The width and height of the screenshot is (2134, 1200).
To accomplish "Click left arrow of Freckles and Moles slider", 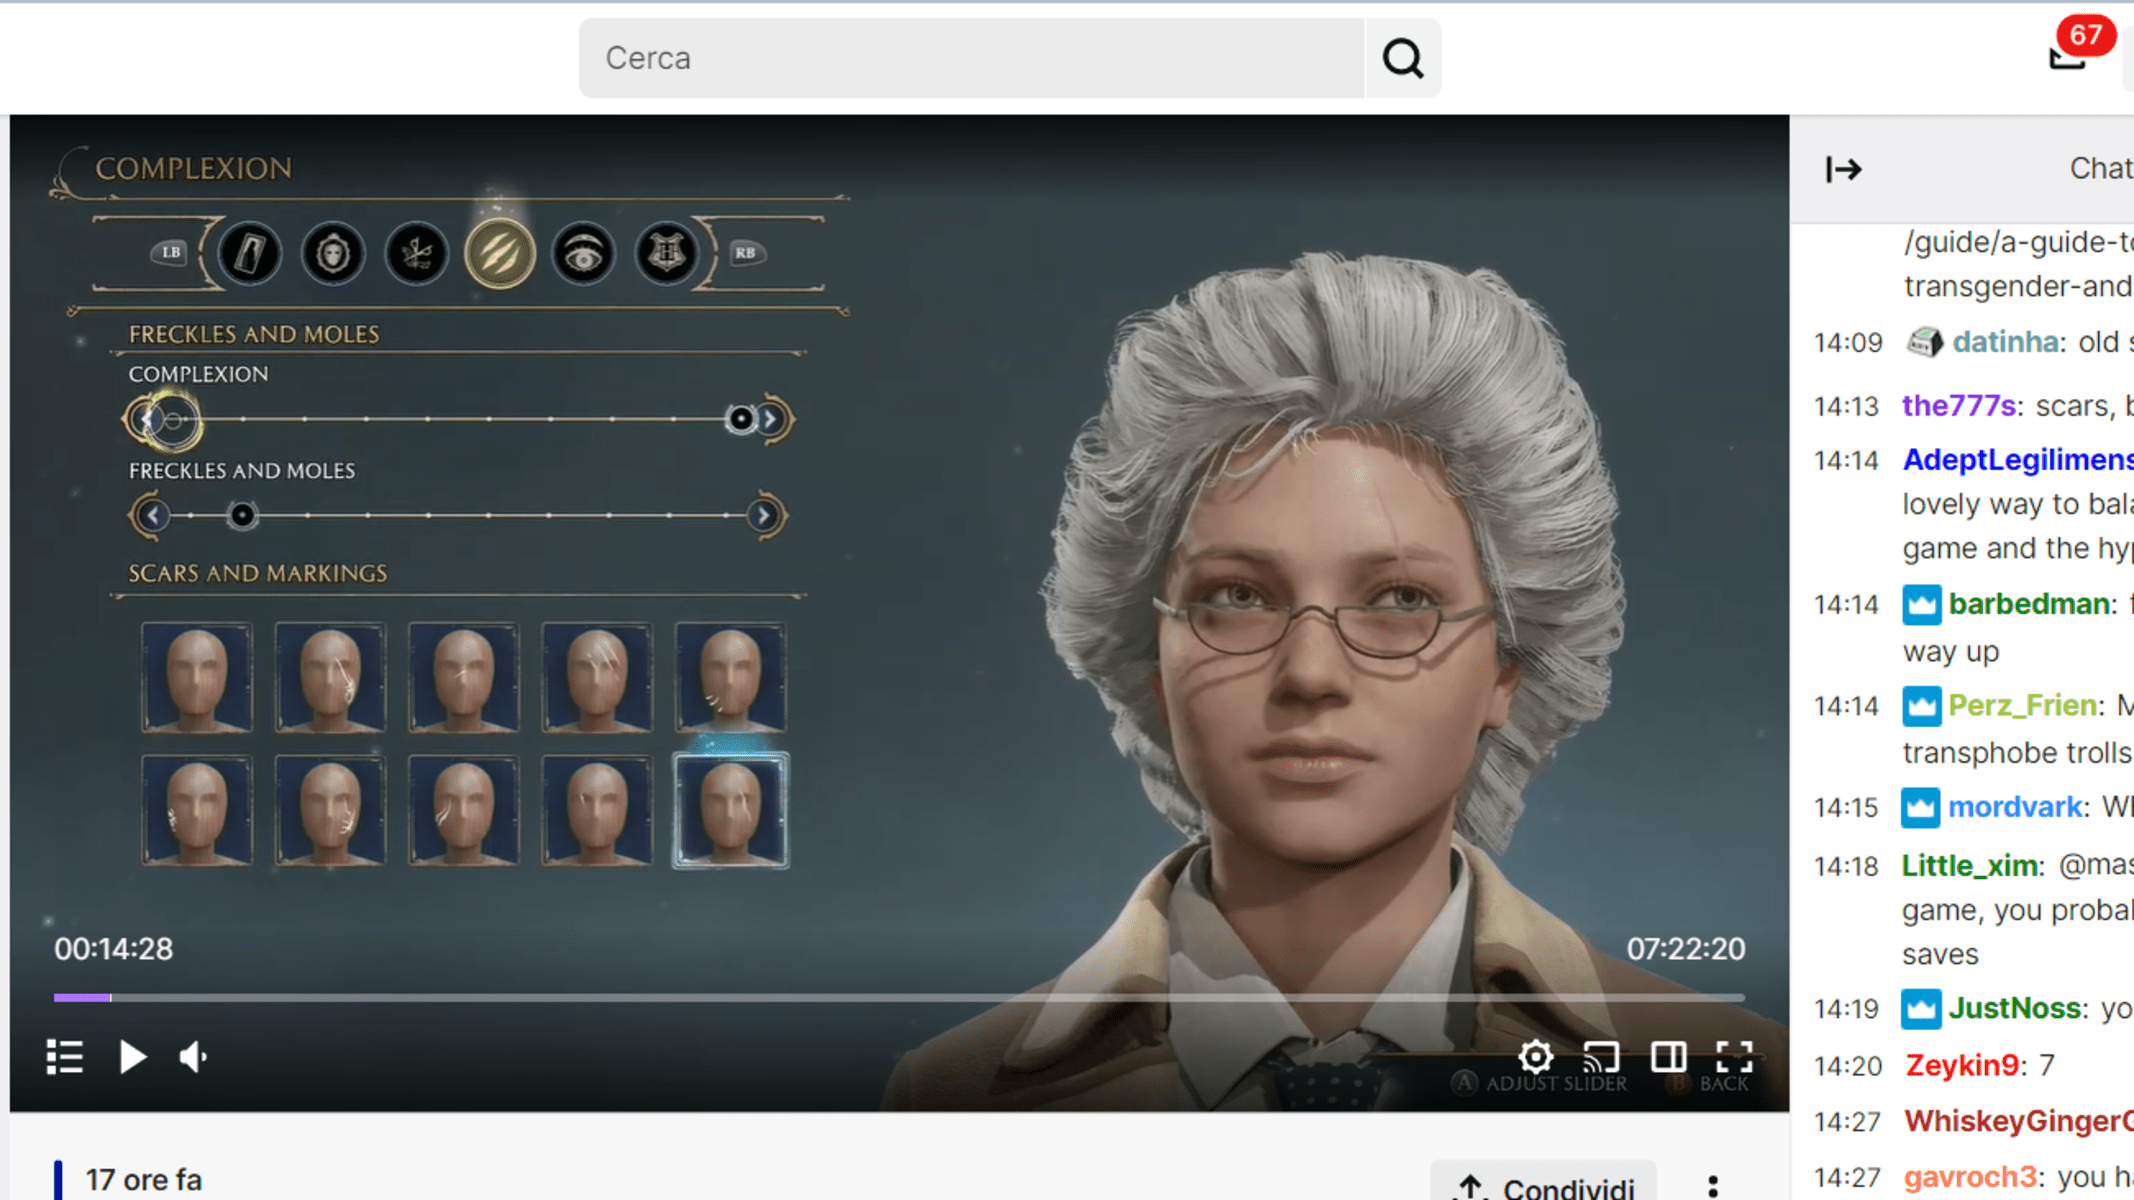I will coord(152,515).
